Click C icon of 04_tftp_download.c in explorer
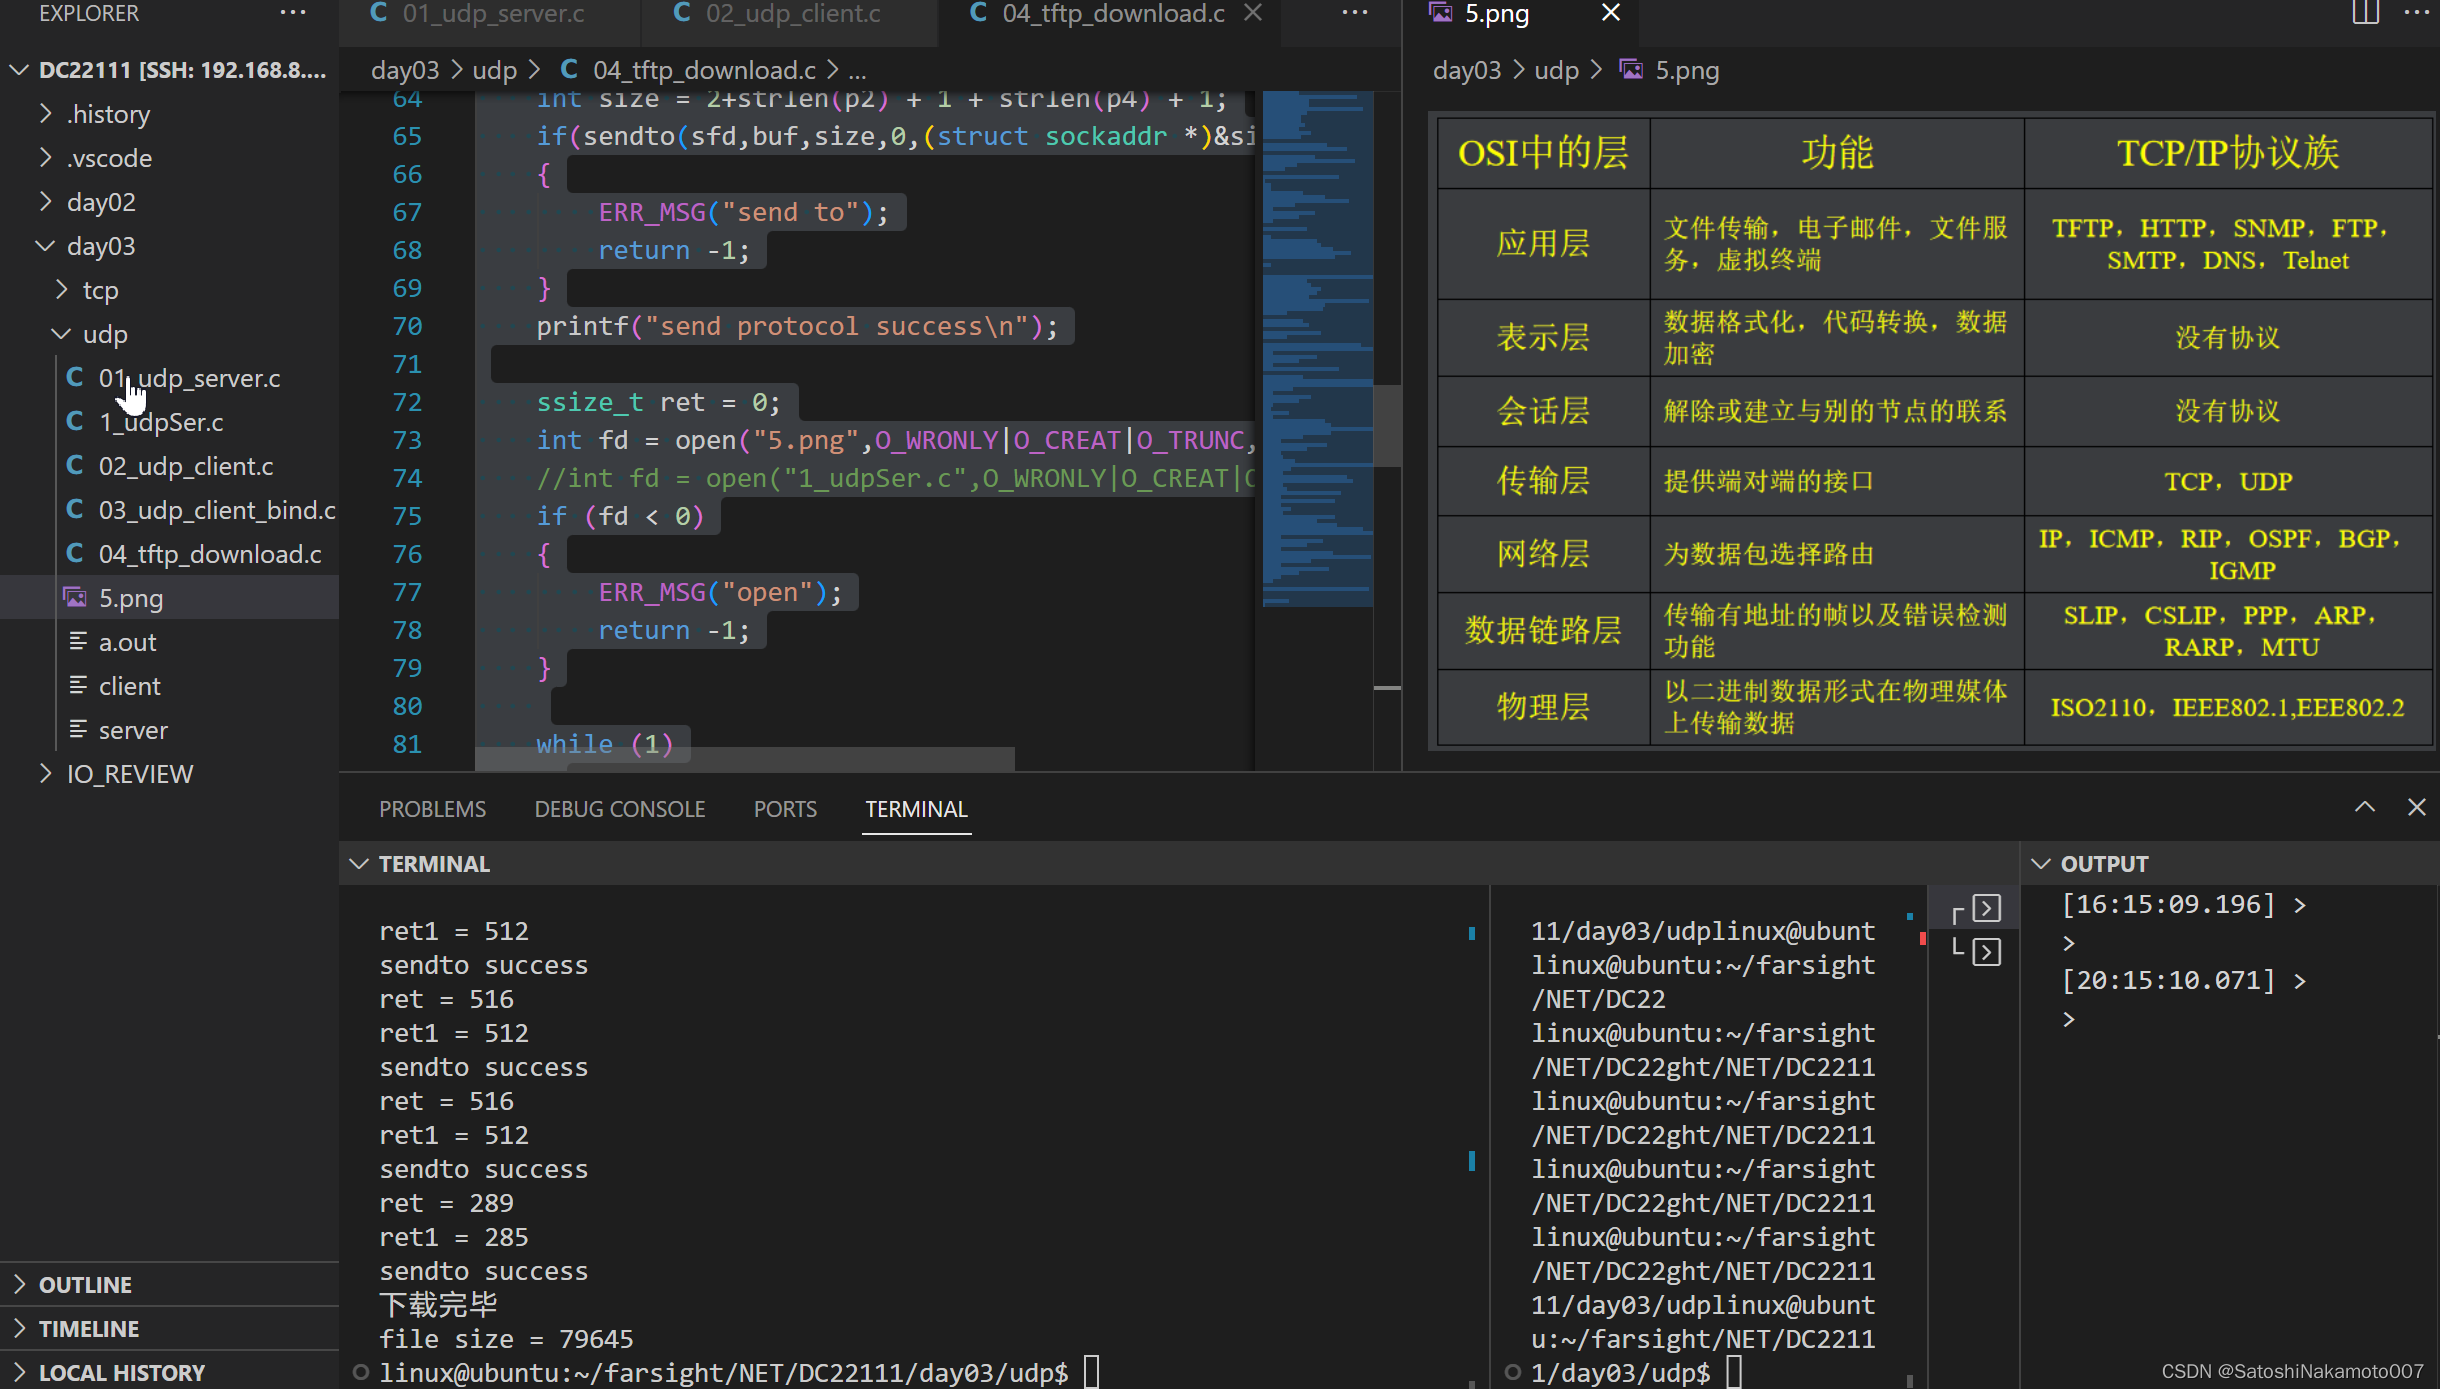Viewport: 2440px width, 1389px height. pos(75,554)
